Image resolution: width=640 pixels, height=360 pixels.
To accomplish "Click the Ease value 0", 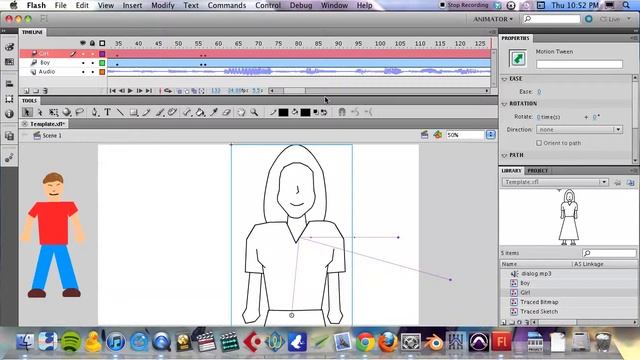I will point(539,92).
